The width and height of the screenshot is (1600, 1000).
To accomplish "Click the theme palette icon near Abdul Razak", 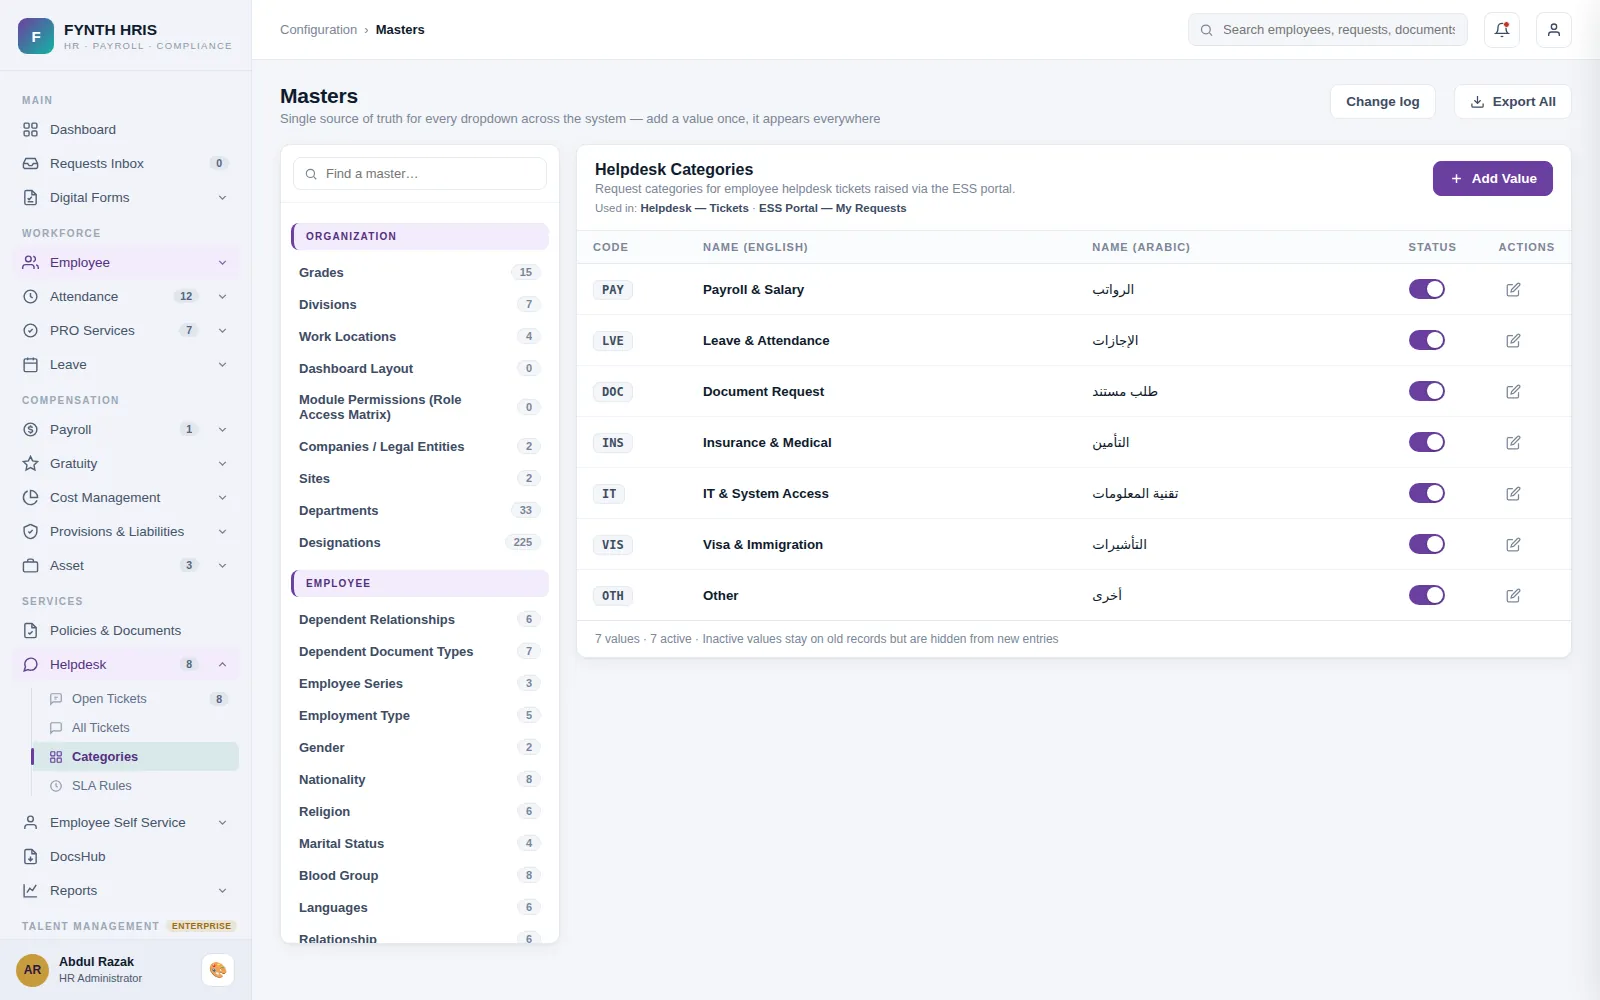I will point(218,970).
